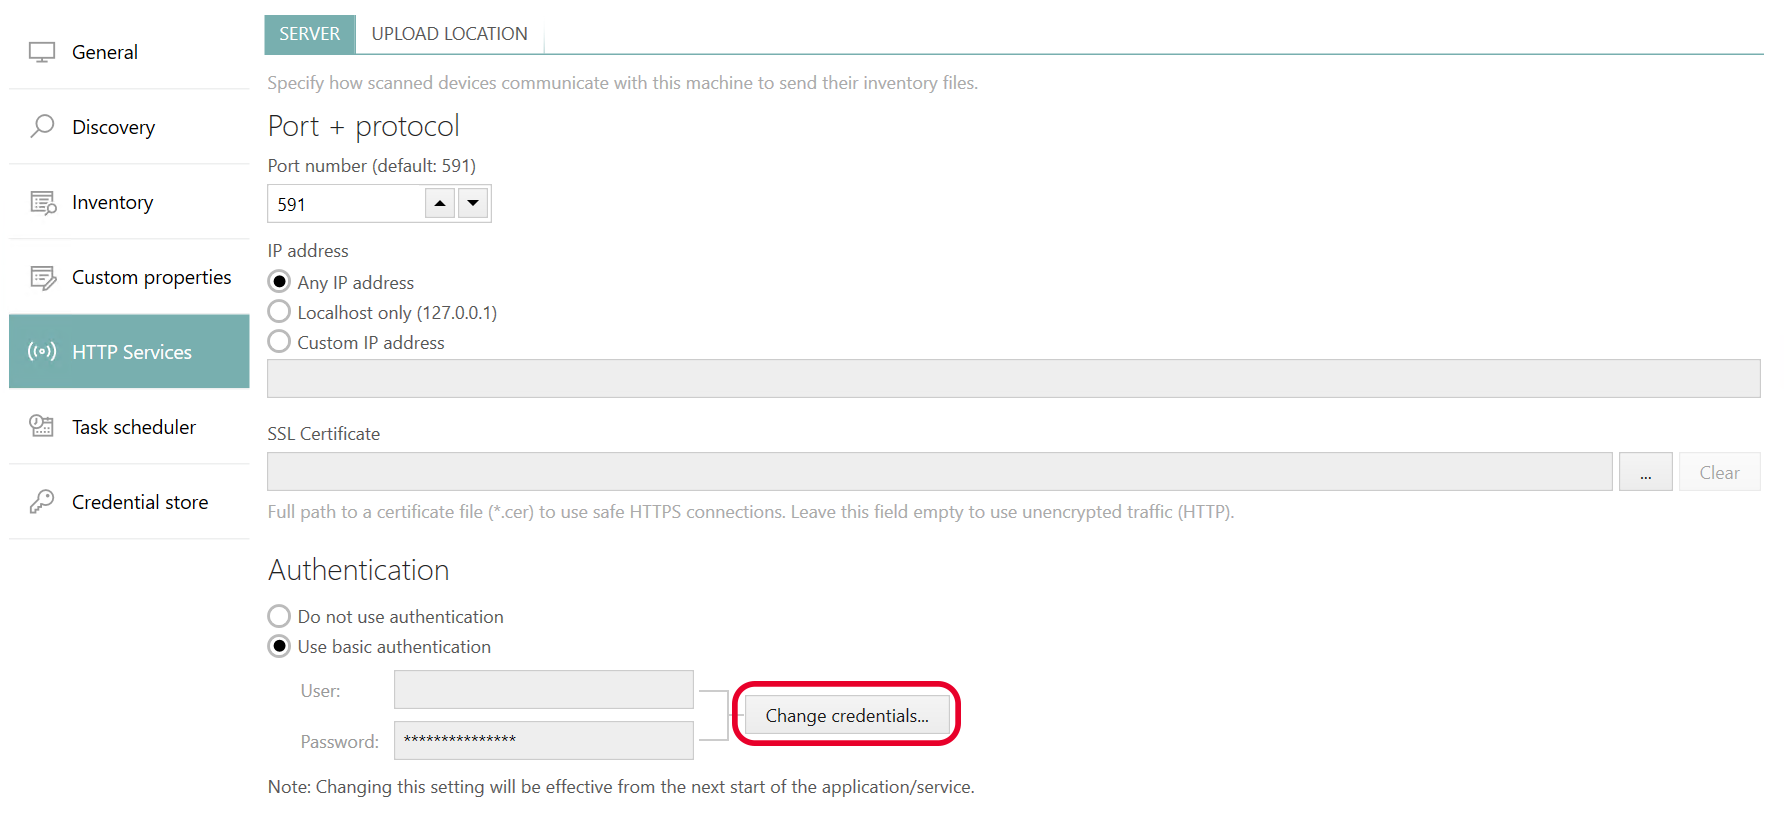1784x815 pixels.
Task: Click the Task scheduler icon
Action: pyautogui.click(x=42, y=426)
